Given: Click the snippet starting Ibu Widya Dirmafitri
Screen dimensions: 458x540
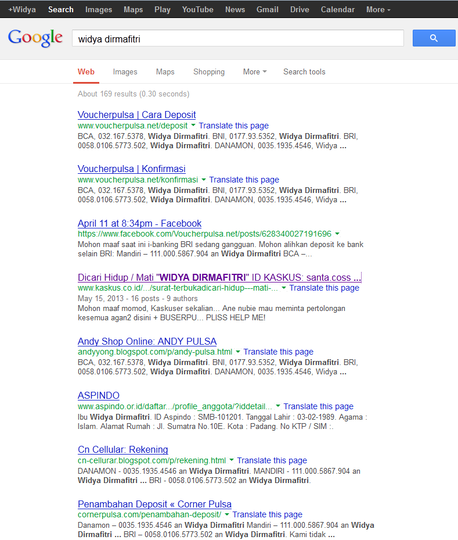Looking at the screenshot, I should (x=222, y=422).
